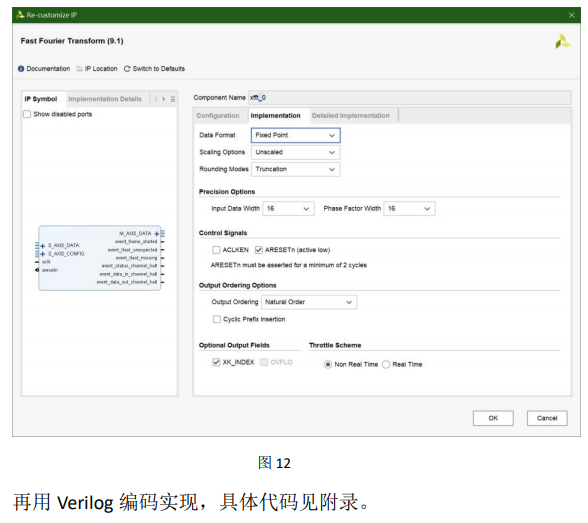
Task: Click the left arrow in IP Symbol tabs
Action: coord(156,99)
